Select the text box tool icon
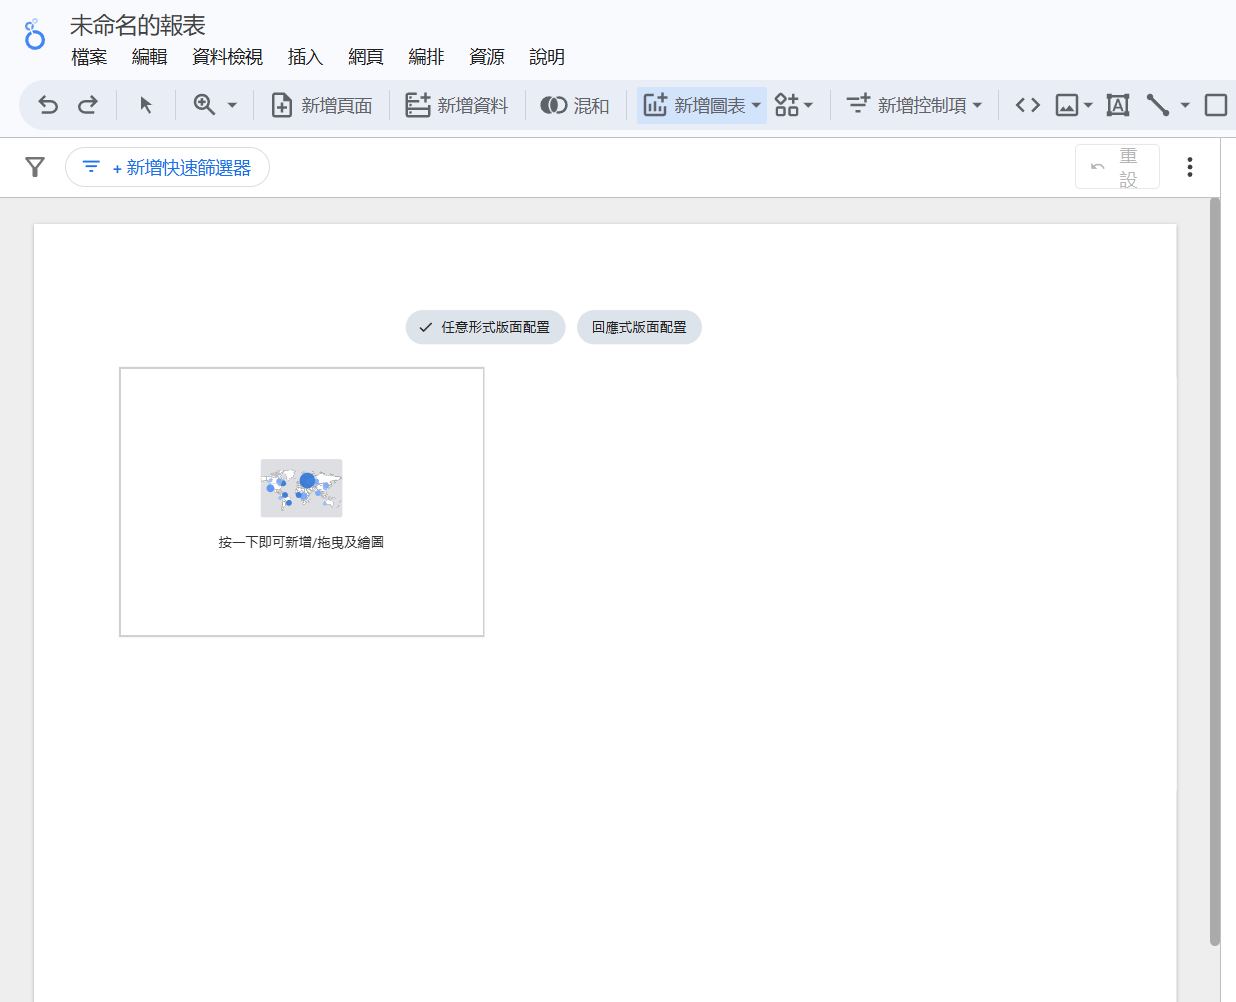1236x1002 pixels. click(x=1118, y=105)
